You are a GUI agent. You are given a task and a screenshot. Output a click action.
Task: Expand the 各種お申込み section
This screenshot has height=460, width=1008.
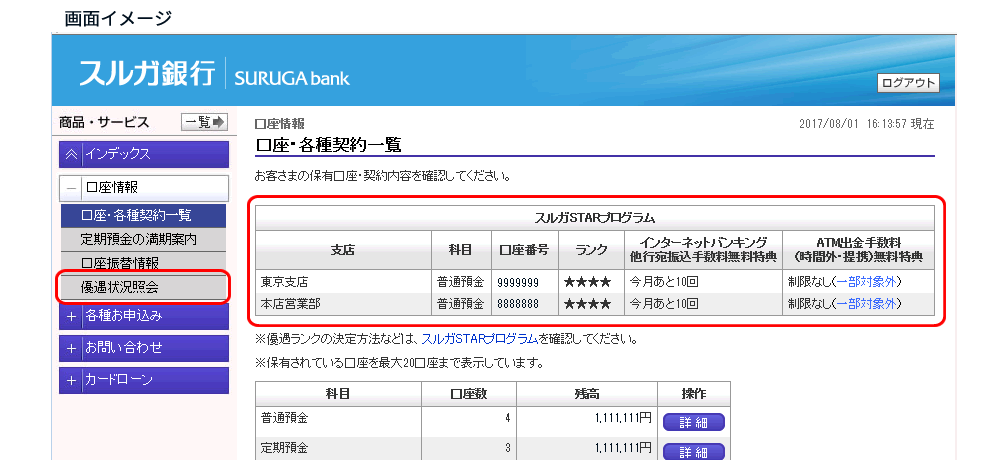144,316
